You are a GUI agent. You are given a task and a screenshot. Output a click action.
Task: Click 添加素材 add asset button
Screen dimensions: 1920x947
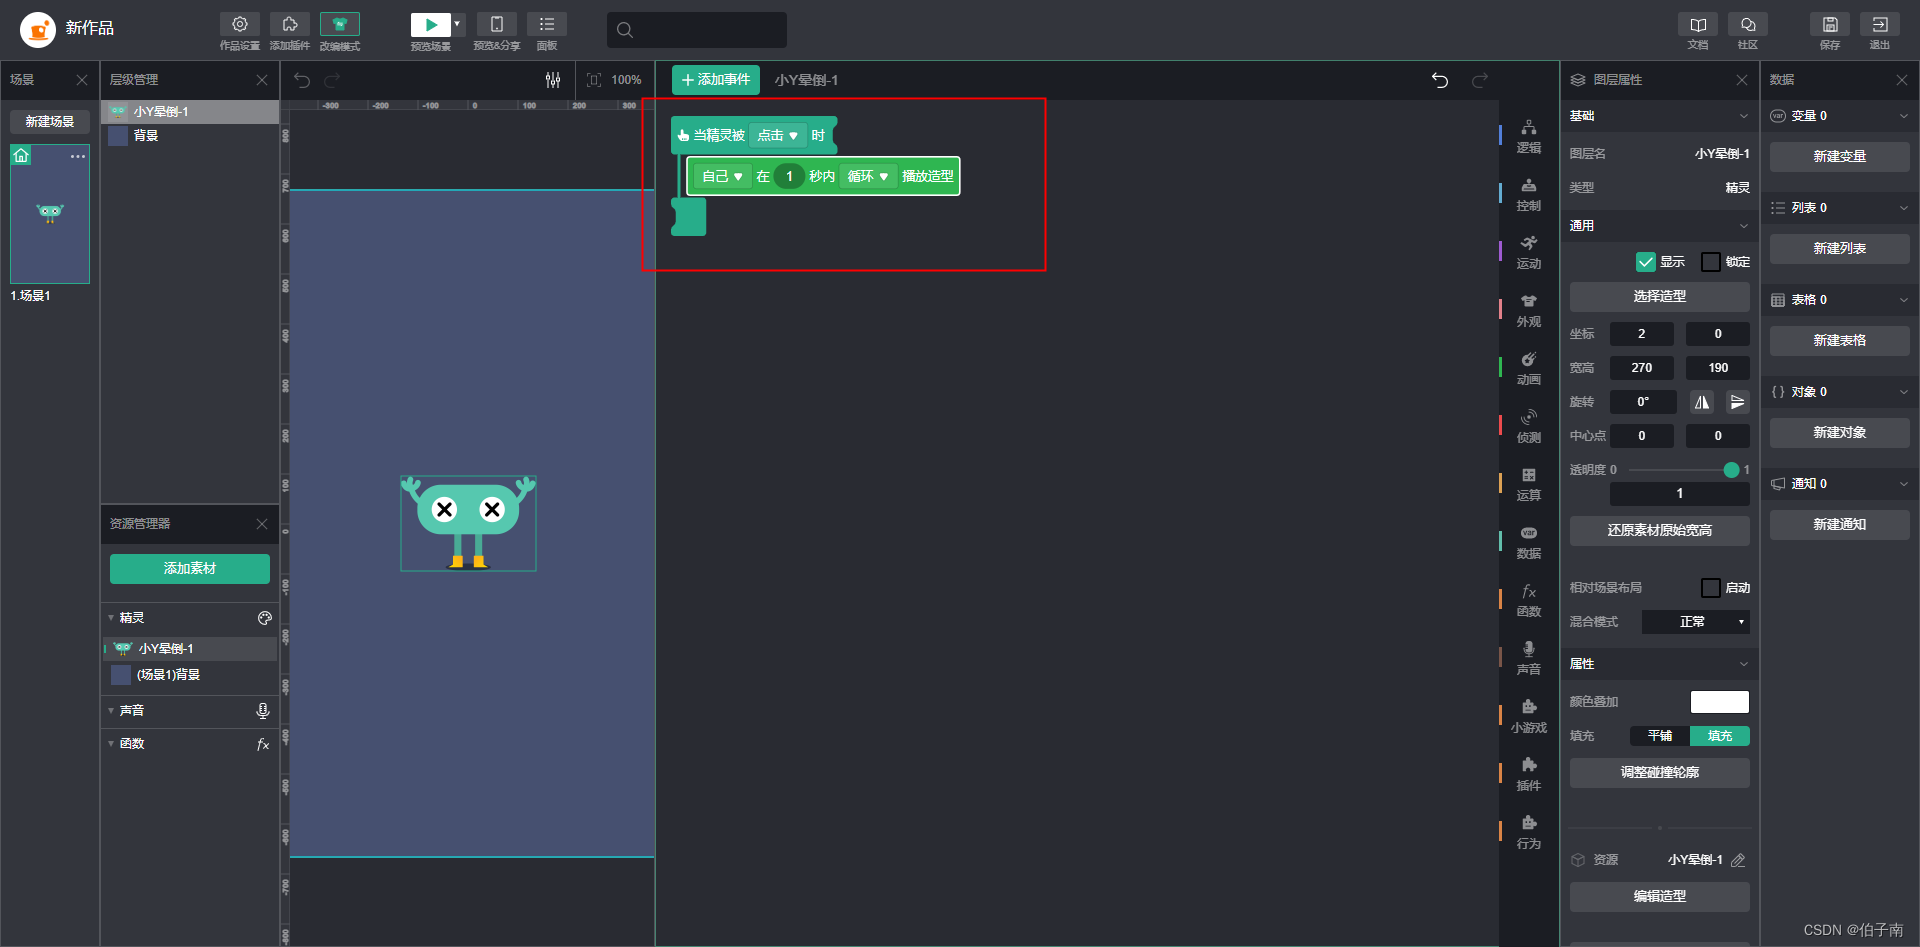pos(190,568)
